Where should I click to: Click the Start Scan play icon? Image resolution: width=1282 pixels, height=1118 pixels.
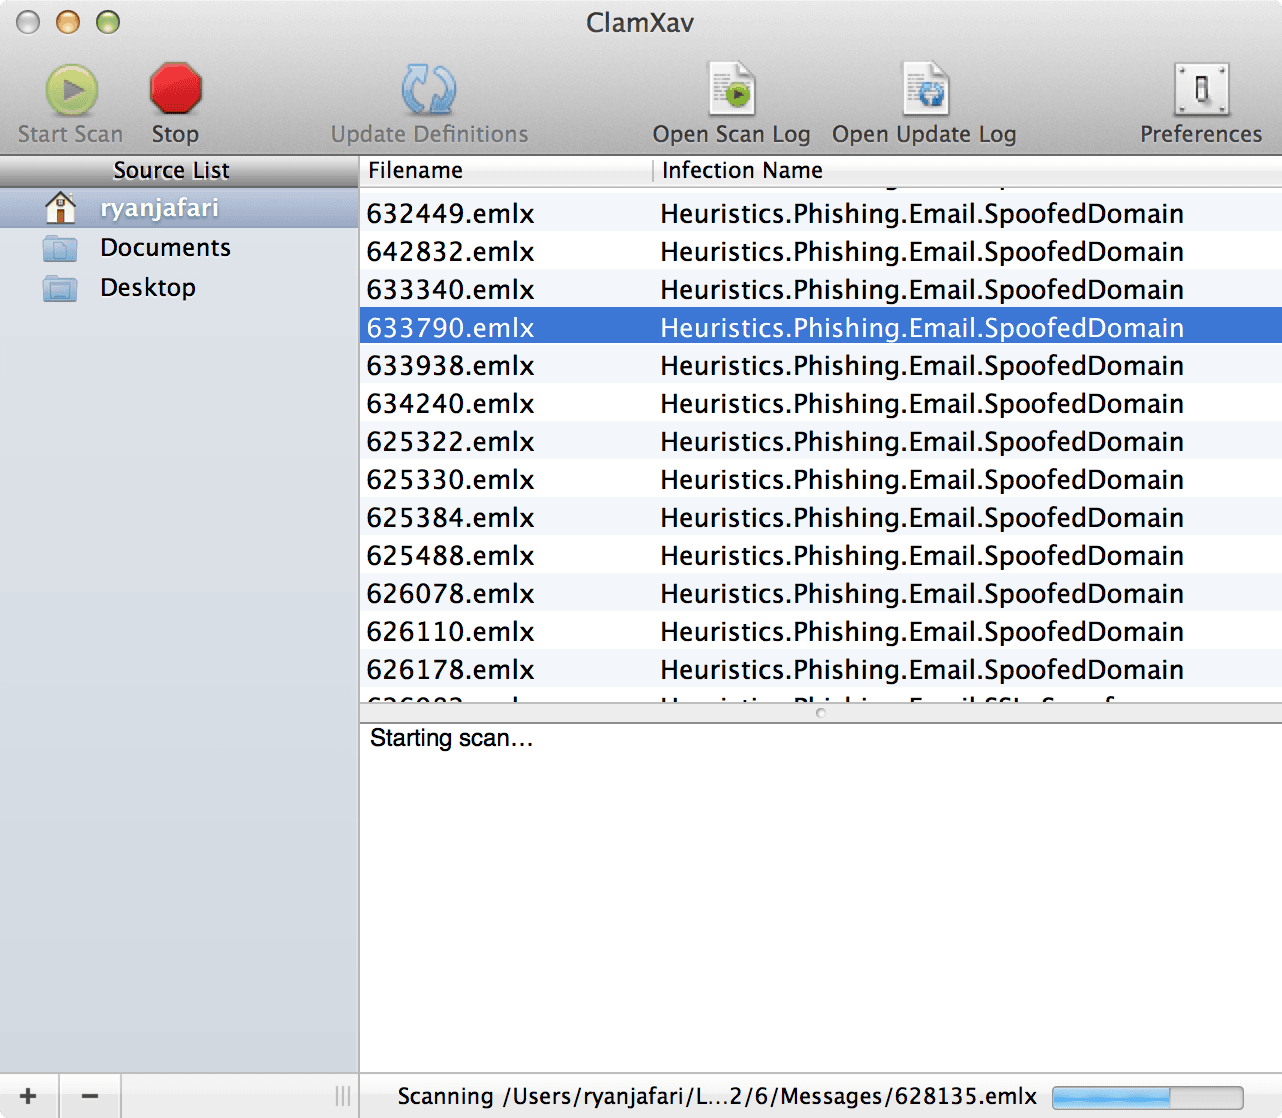72,90
